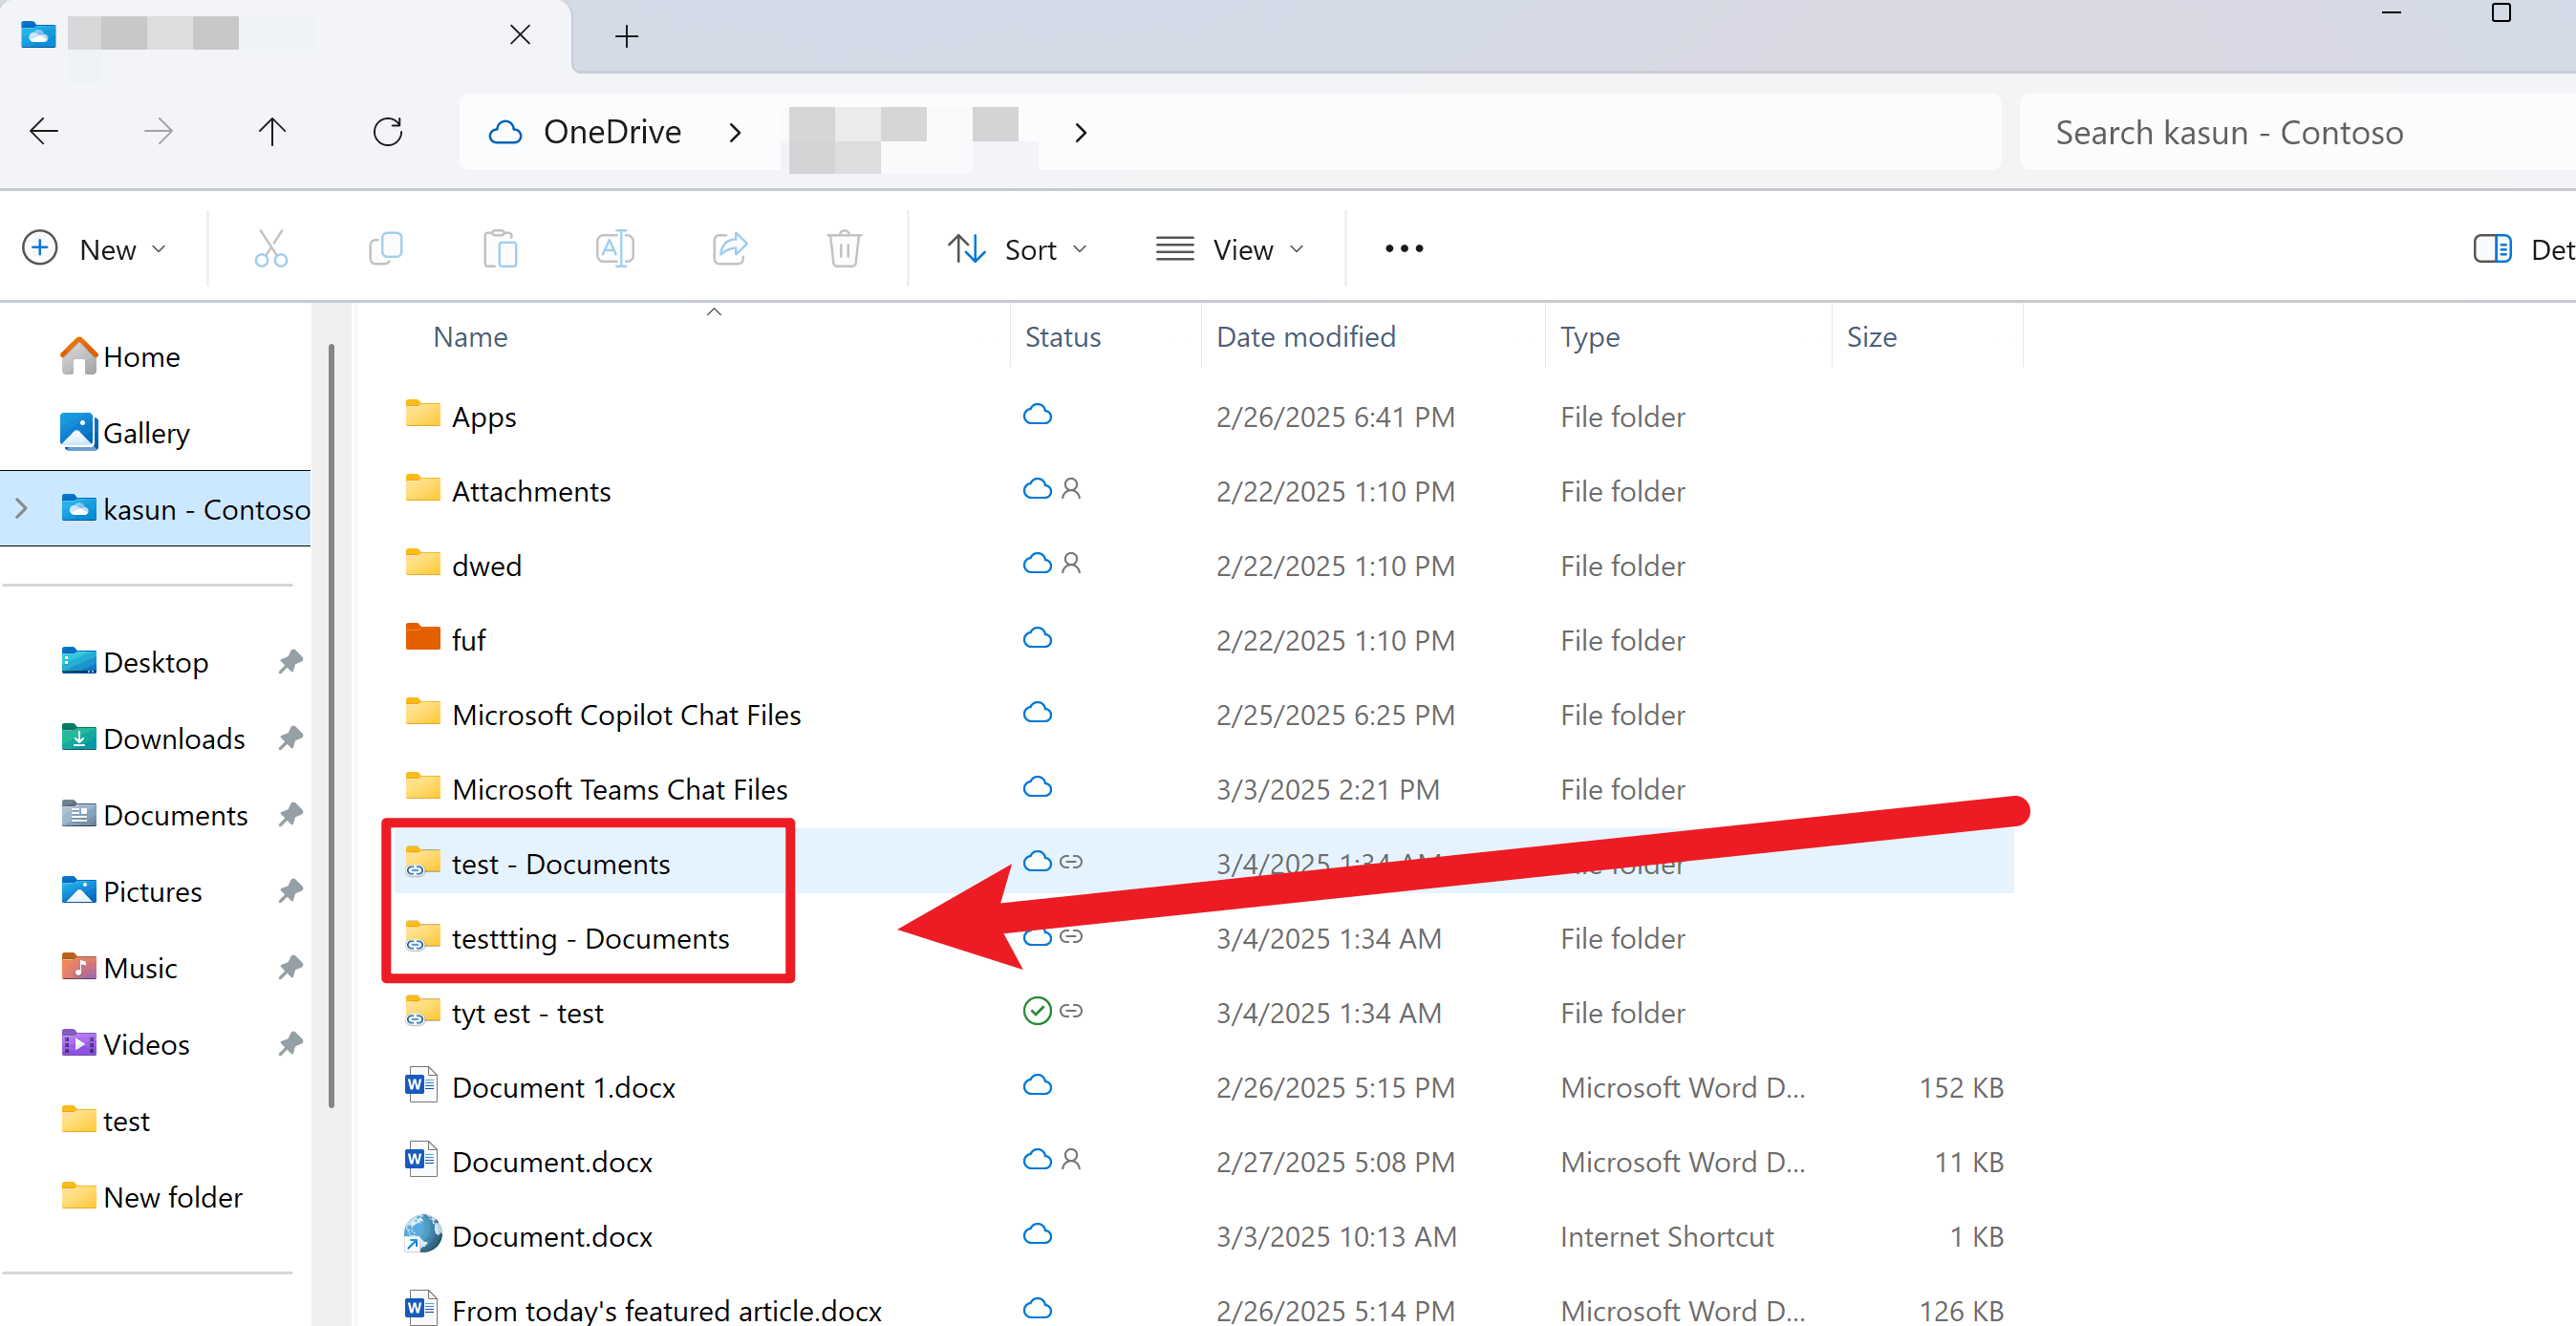
Task: Click the Copy icon in toolbar
Action: pos(385,248)
